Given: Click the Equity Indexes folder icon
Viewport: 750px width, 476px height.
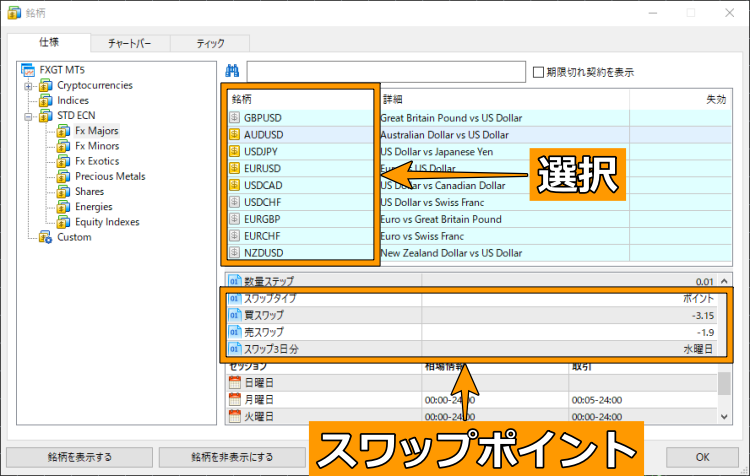Looking at the screenshot, I should tap(63, 222).
